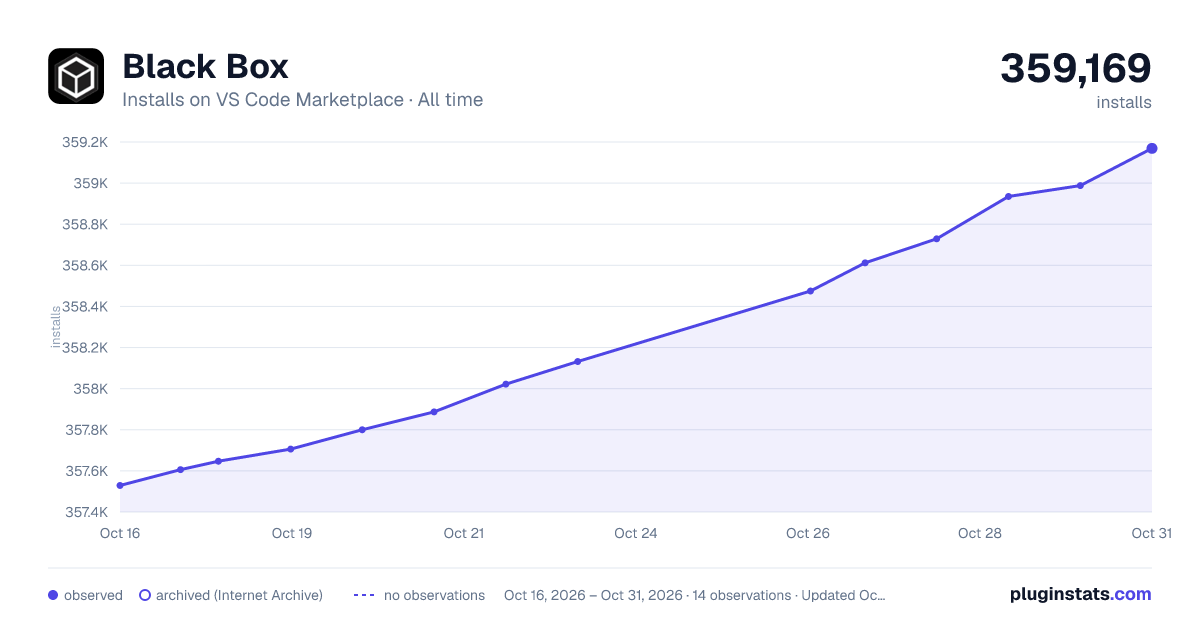This screenshot has width=1200, height=630.
Task: Click the 358.8K y-axis label
Action: tap(85, 224)
